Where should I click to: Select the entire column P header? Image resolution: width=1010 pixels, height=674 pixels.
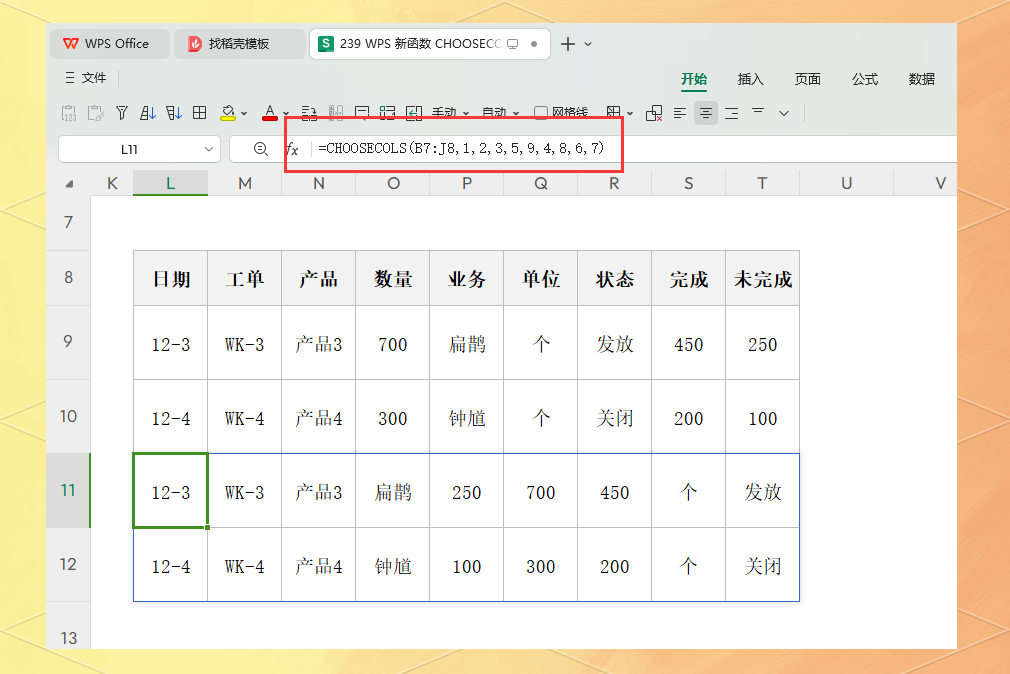467,183
